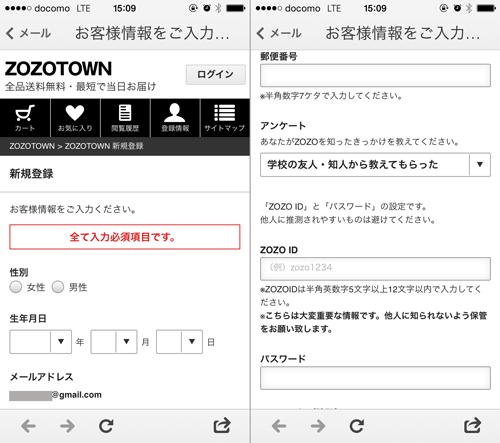The width and height of the screenshot is (500, 443).
Task: Focus the ZOZO ID input field
Action: click(375, 268)
